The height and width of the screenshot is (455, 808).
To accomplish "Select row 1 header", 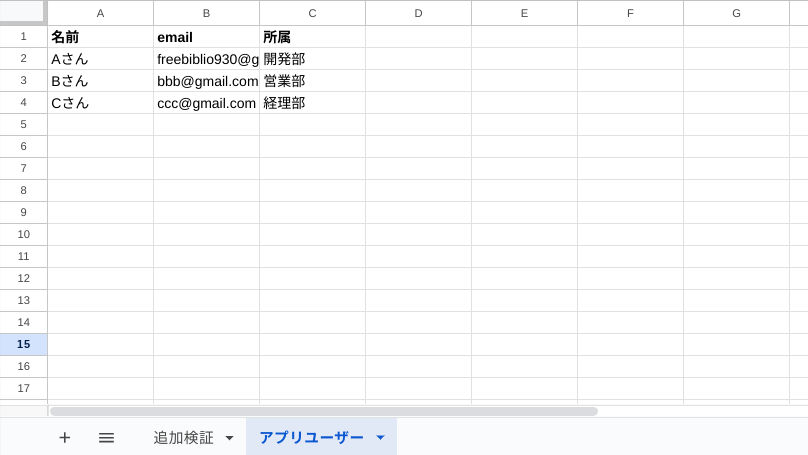I will (x=23, y=37).
